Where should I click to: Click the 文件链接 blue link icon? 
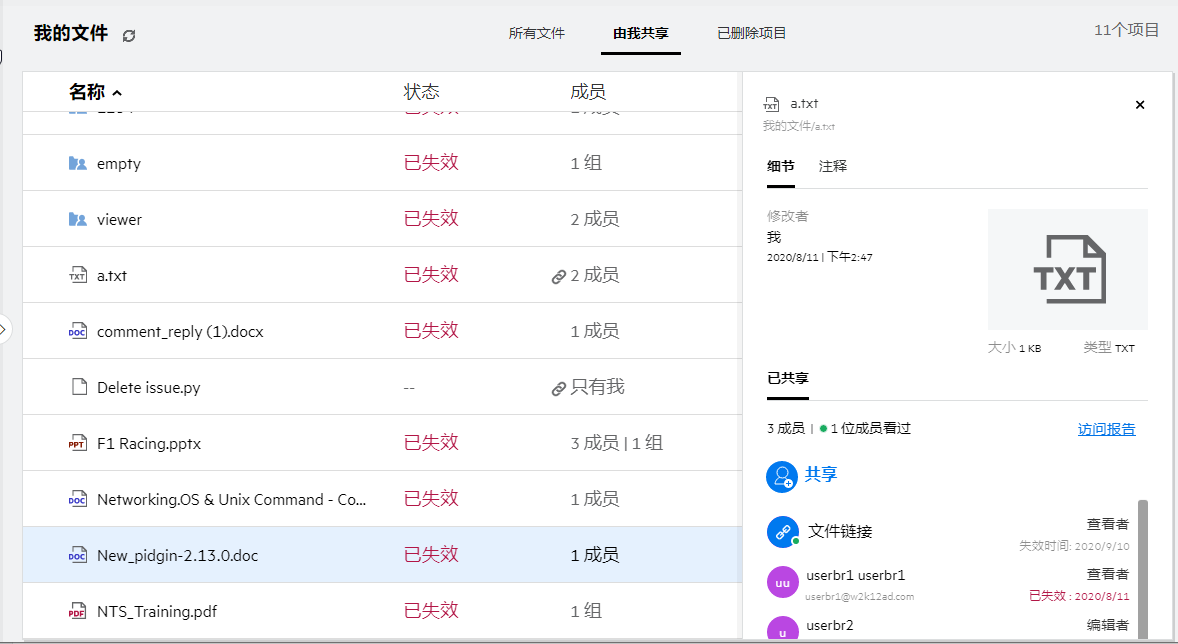coord(781,532)
